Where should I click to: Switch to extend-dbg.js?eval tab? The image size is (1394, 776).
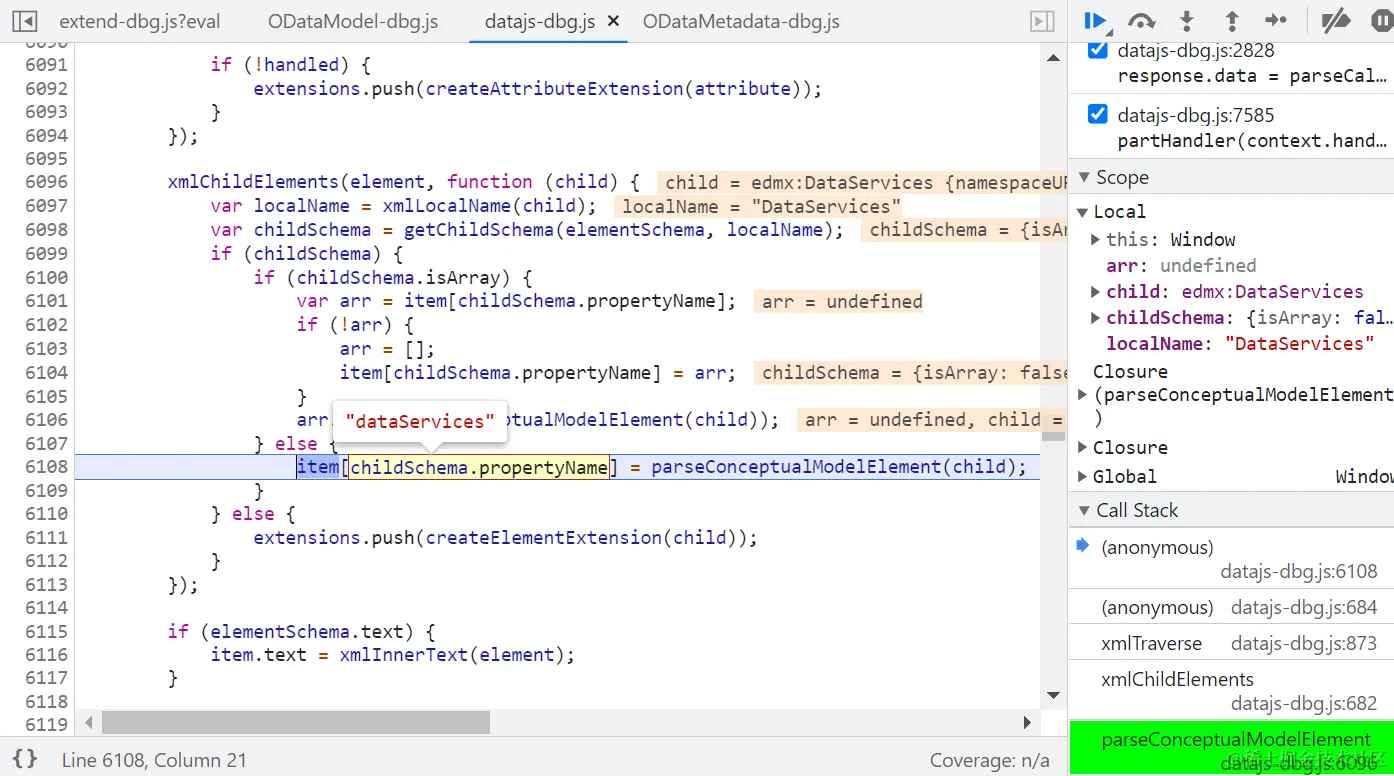(x=140, y=21)
